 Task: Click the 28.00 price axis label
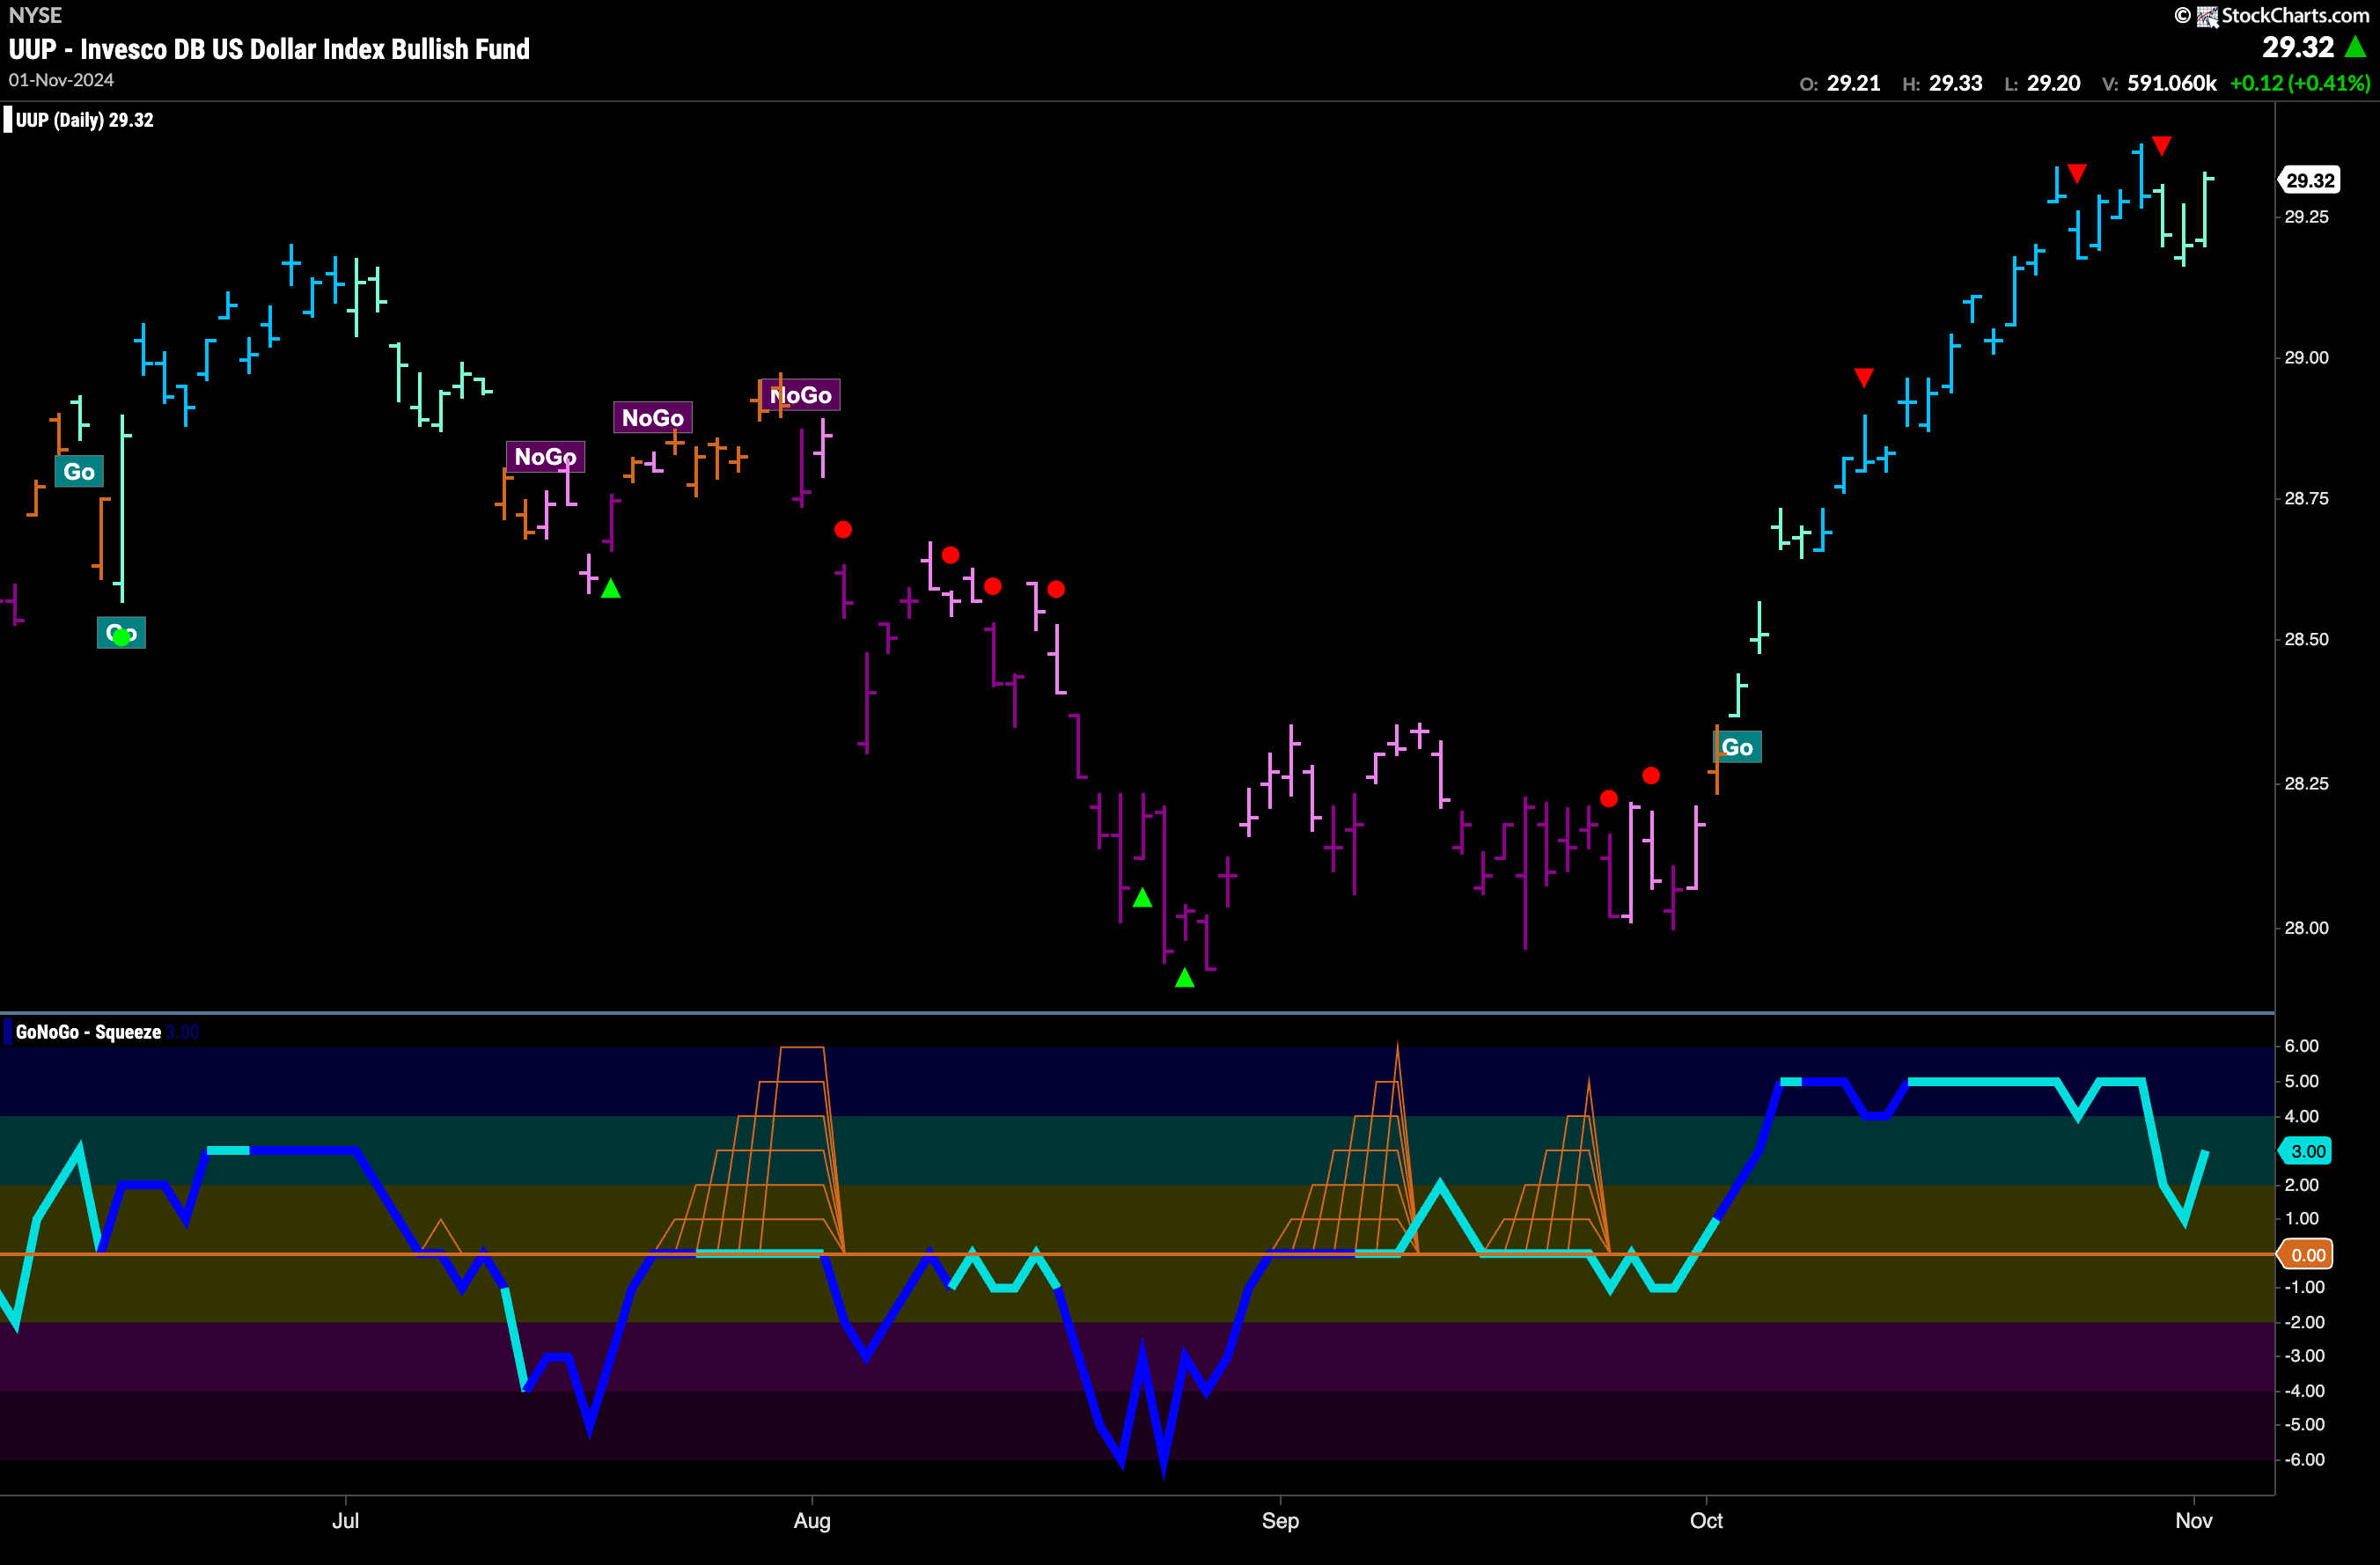2306,928
